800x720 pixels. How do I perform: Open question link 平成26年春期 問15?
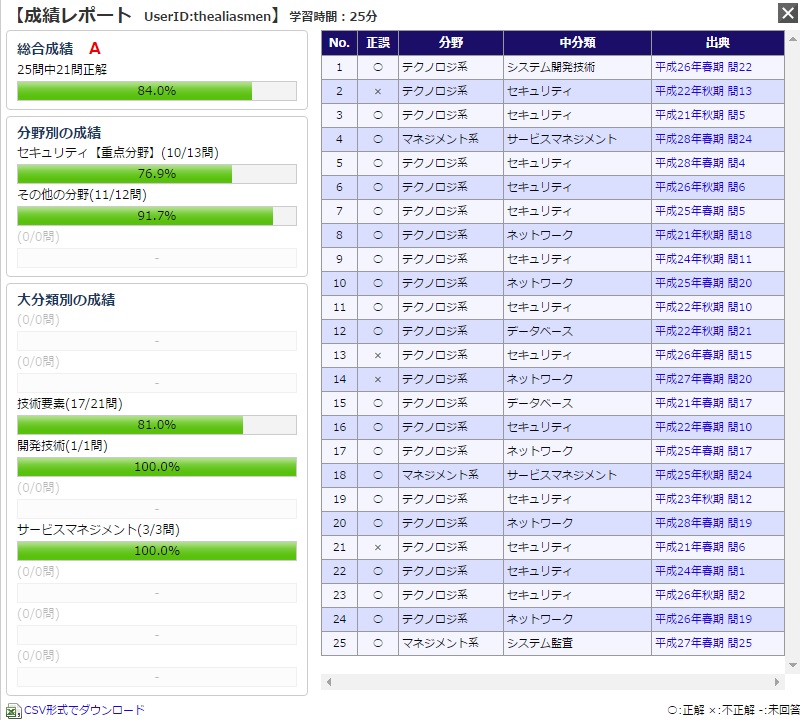703,355
